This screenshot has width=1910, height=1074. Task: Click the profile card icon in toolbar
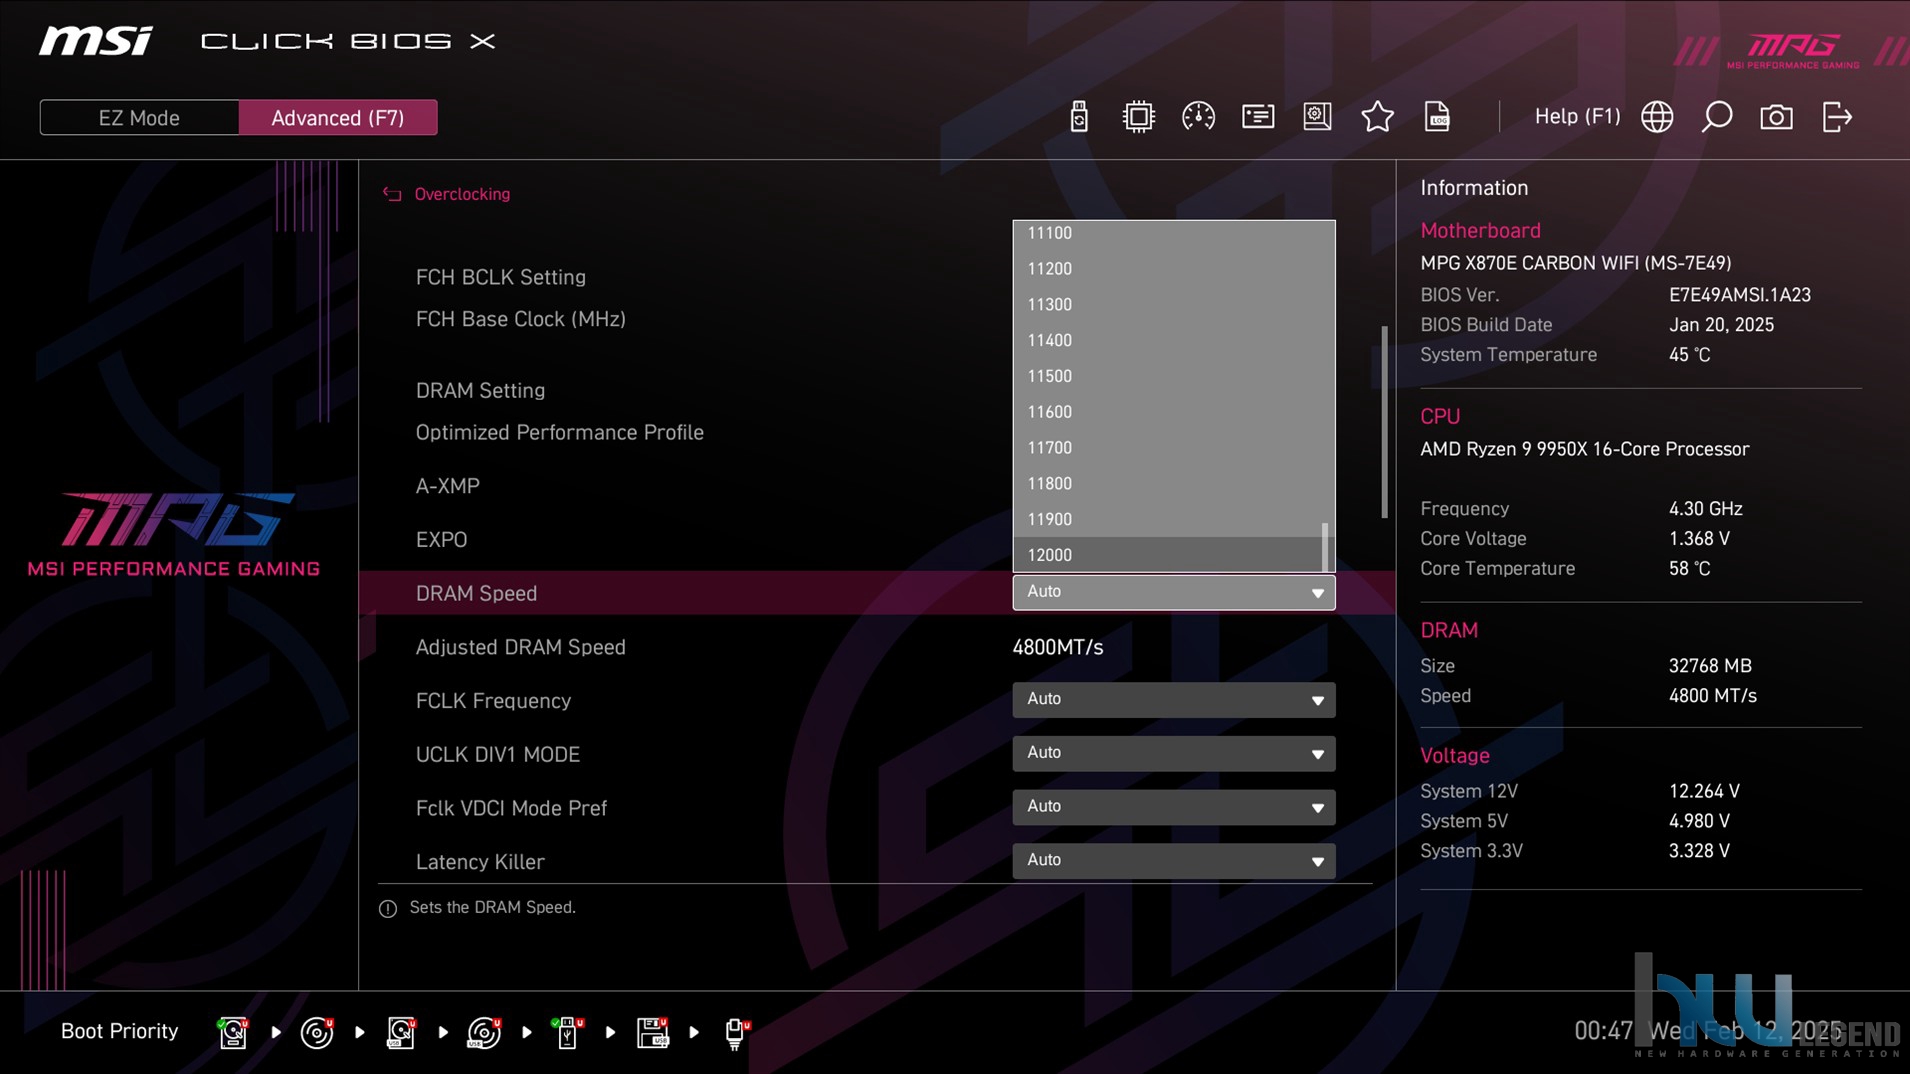1258,117
